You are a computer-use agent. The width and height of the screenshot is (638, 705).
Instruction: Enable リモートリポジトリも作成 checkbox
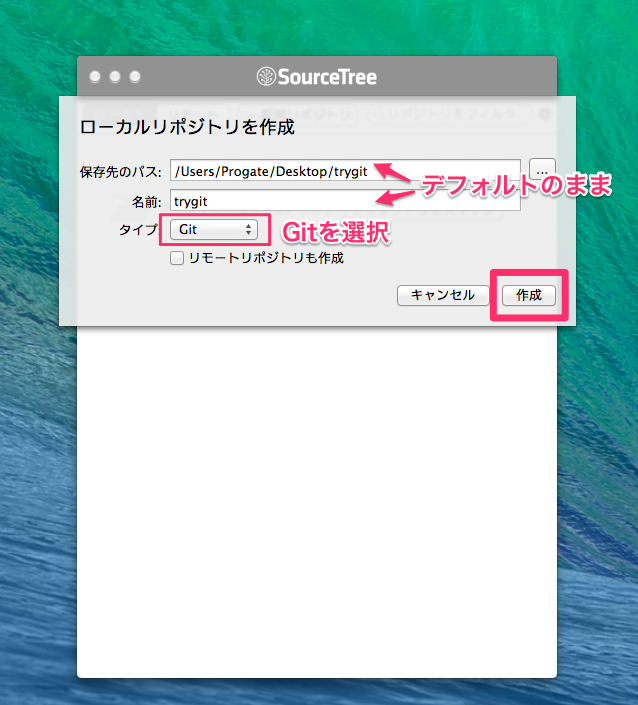click(x=177, y=258)
